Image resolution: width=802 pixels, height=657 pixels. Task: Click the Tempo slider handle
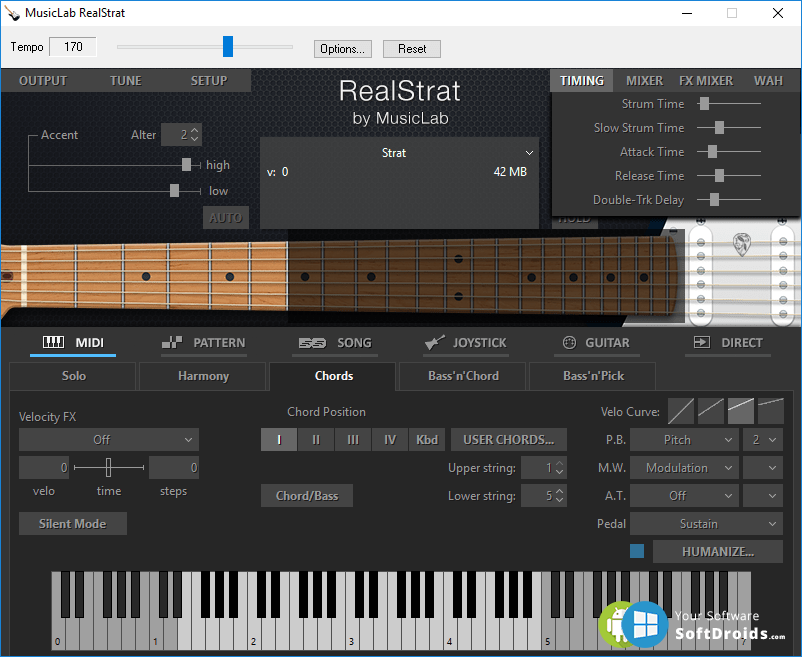coord(228,47)
